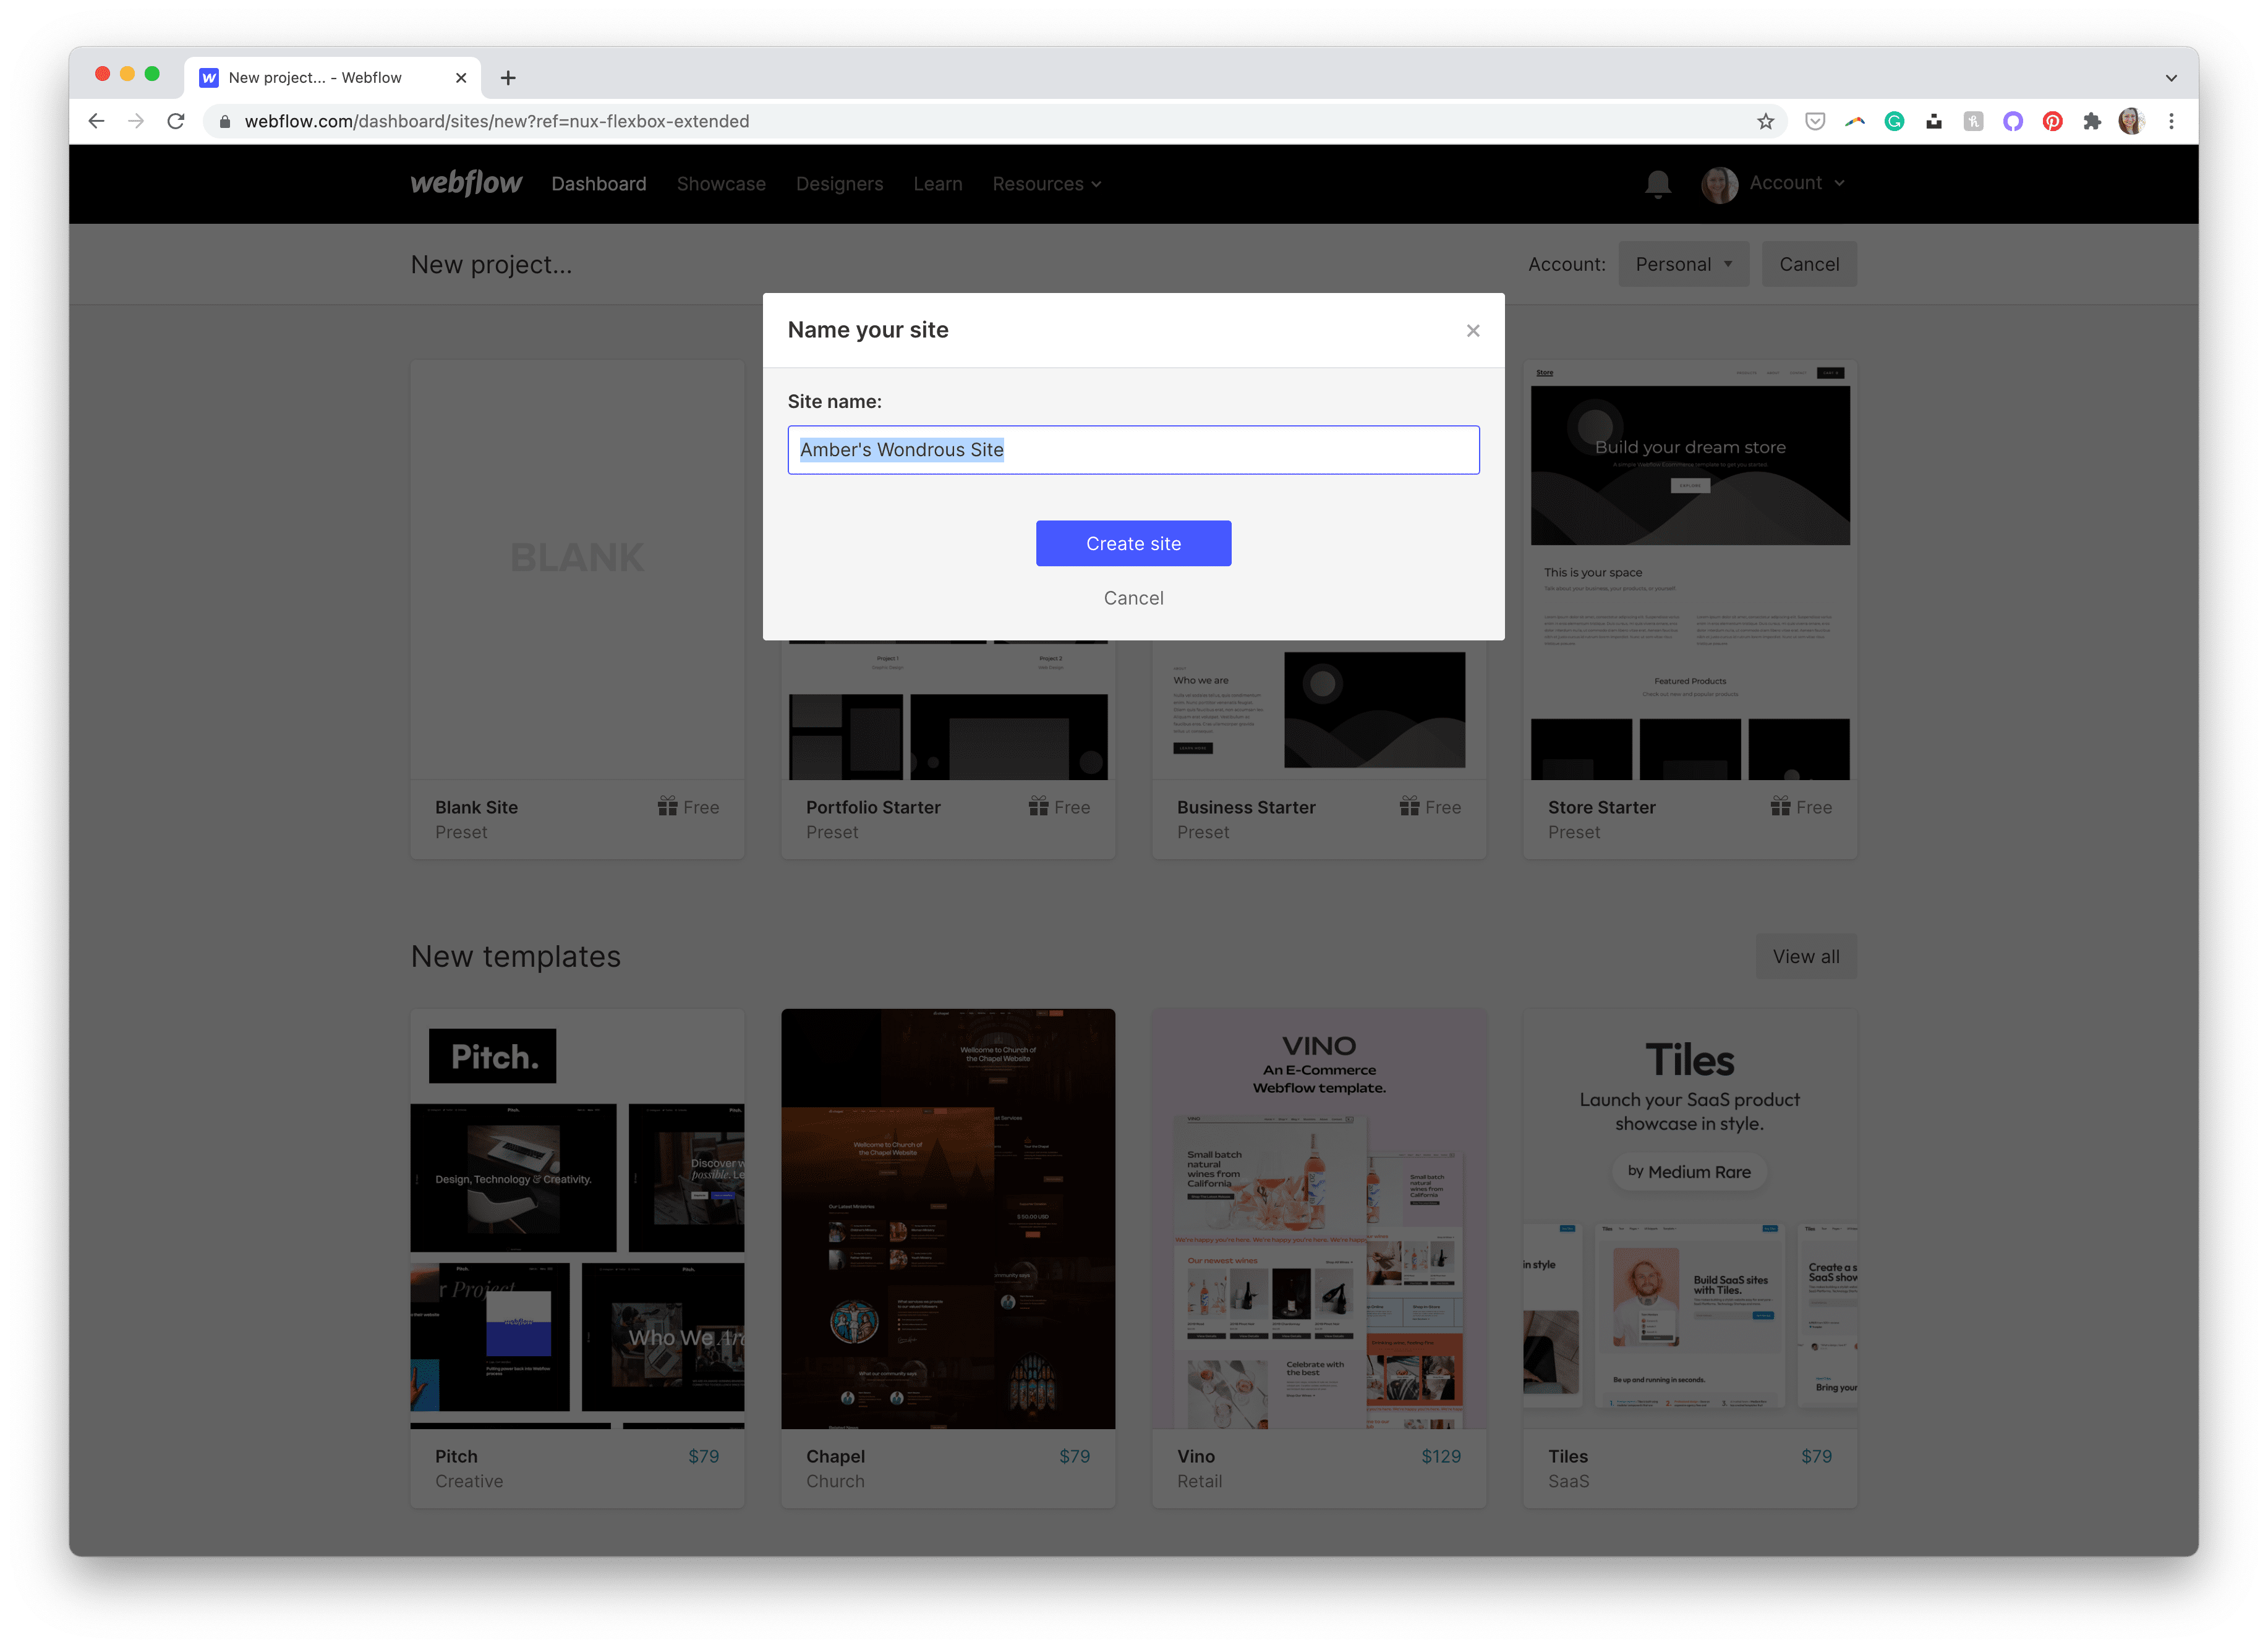Click the Create site button

1133,543
